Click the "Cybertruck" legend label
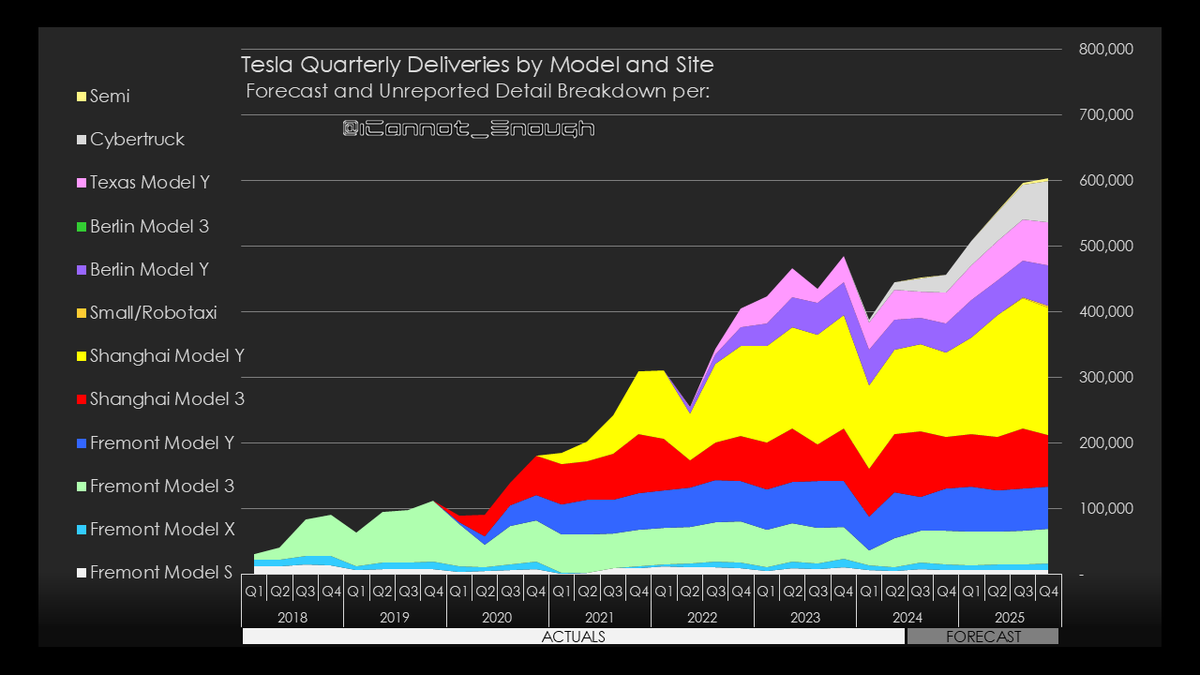The height and width of the screenshot is (675, 1200). (137, 140)
